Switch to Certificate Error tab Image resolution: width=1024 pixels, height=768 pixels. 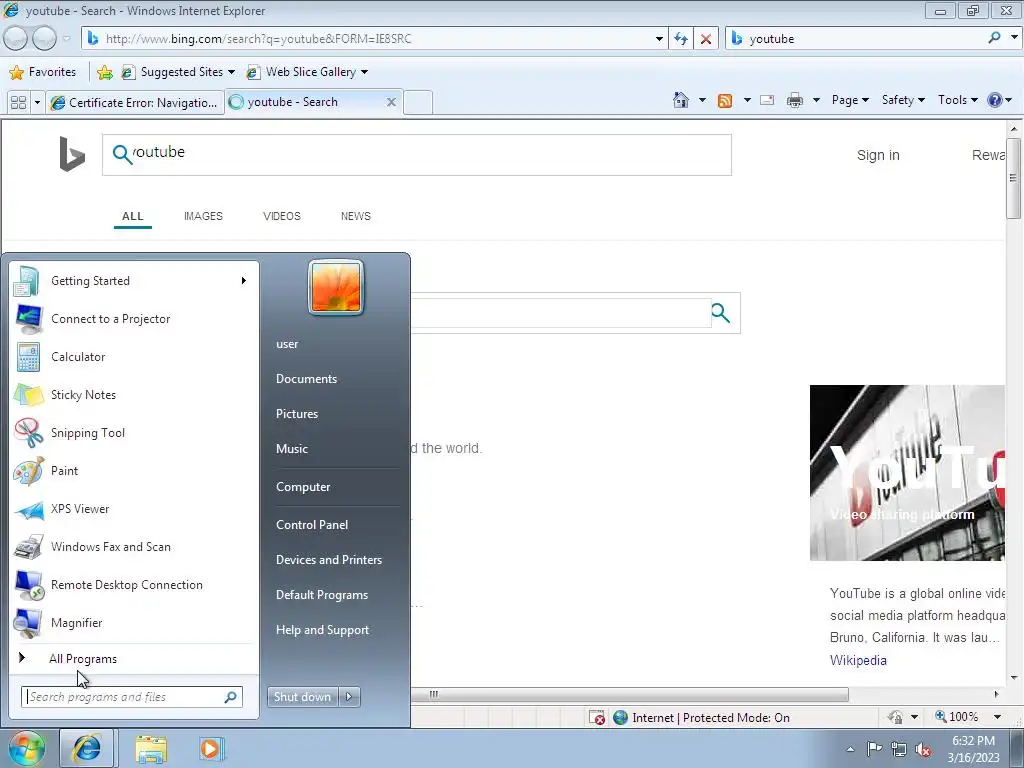point(135,103)
